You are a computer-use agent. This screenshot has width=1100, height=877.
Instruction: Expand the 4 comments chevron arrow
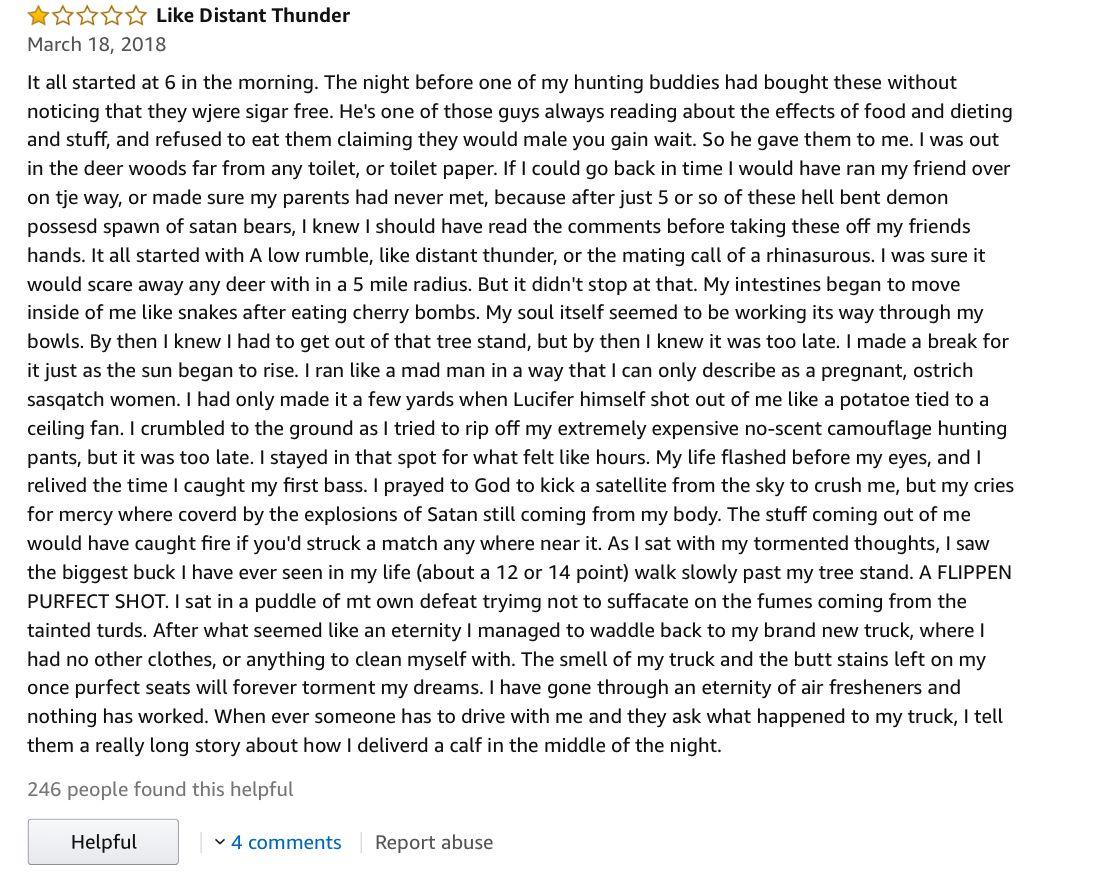(x=220, y=842)
